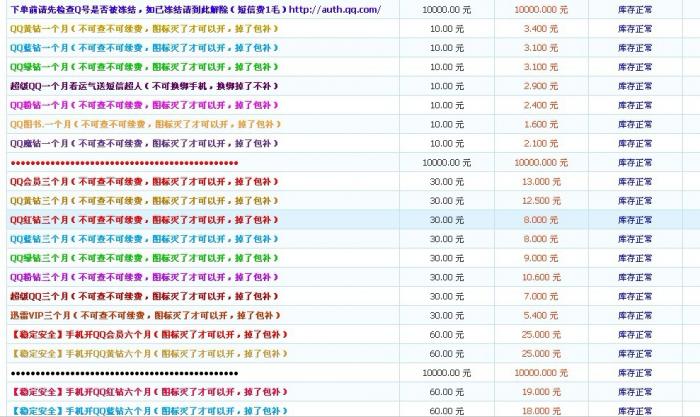The image size is (700, 417).
Task: Select the QQ粉钻一个月 product name
Action: pyautogui.click(x=144, y=105)
